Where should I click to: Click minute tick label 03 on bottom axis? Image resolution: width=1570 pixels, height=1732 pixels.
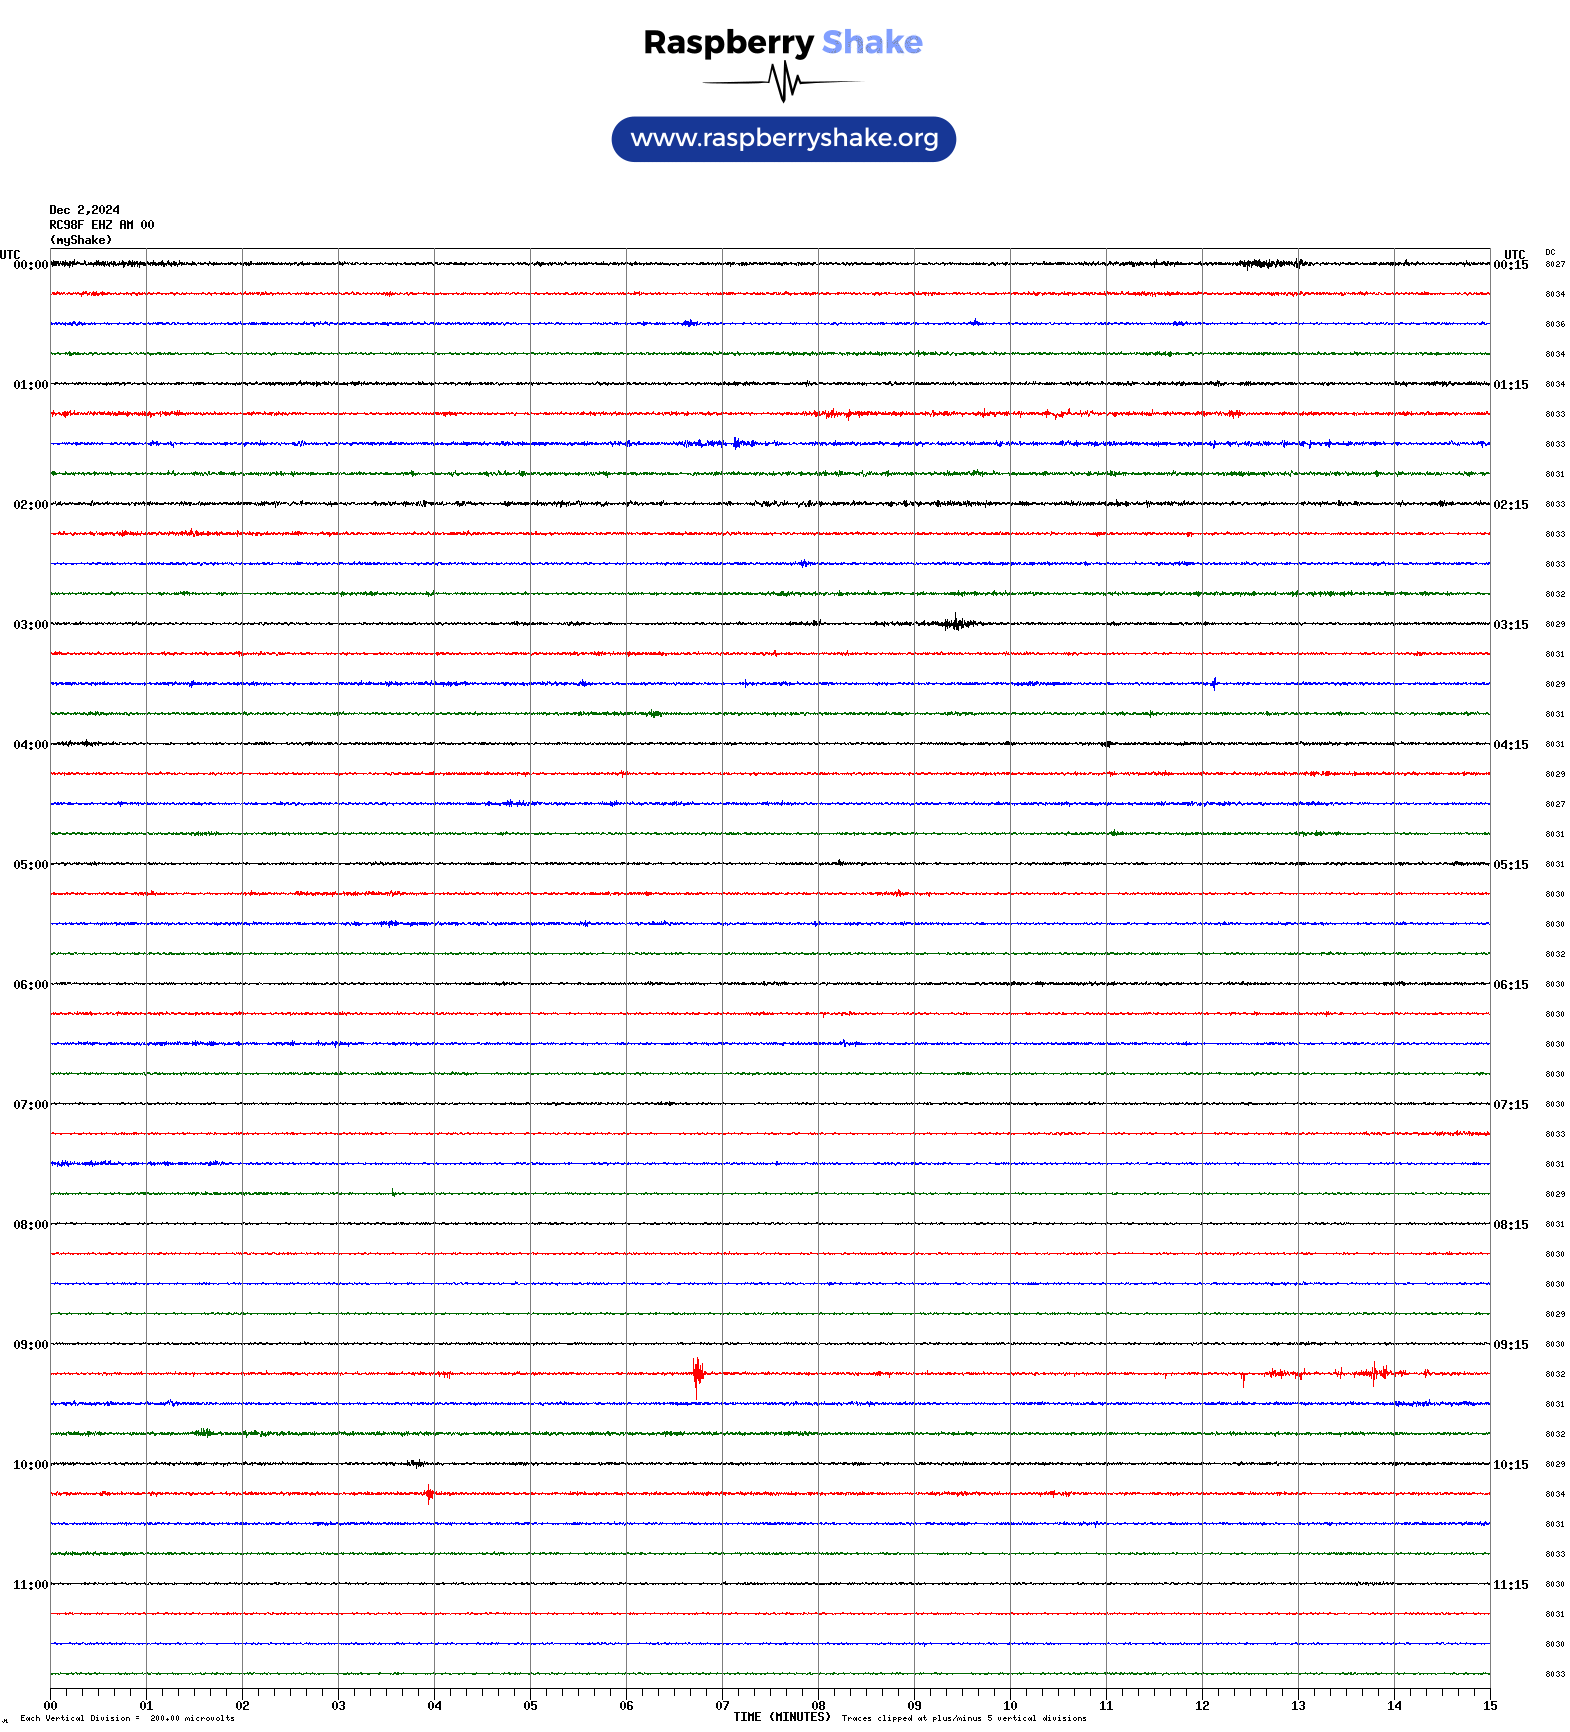click(x=338, y=1706)
